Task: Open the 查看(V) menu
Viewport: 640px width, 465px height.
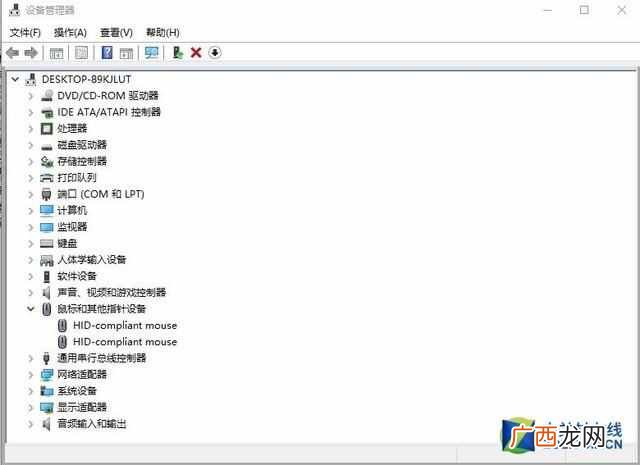Action: click(116, 33)
